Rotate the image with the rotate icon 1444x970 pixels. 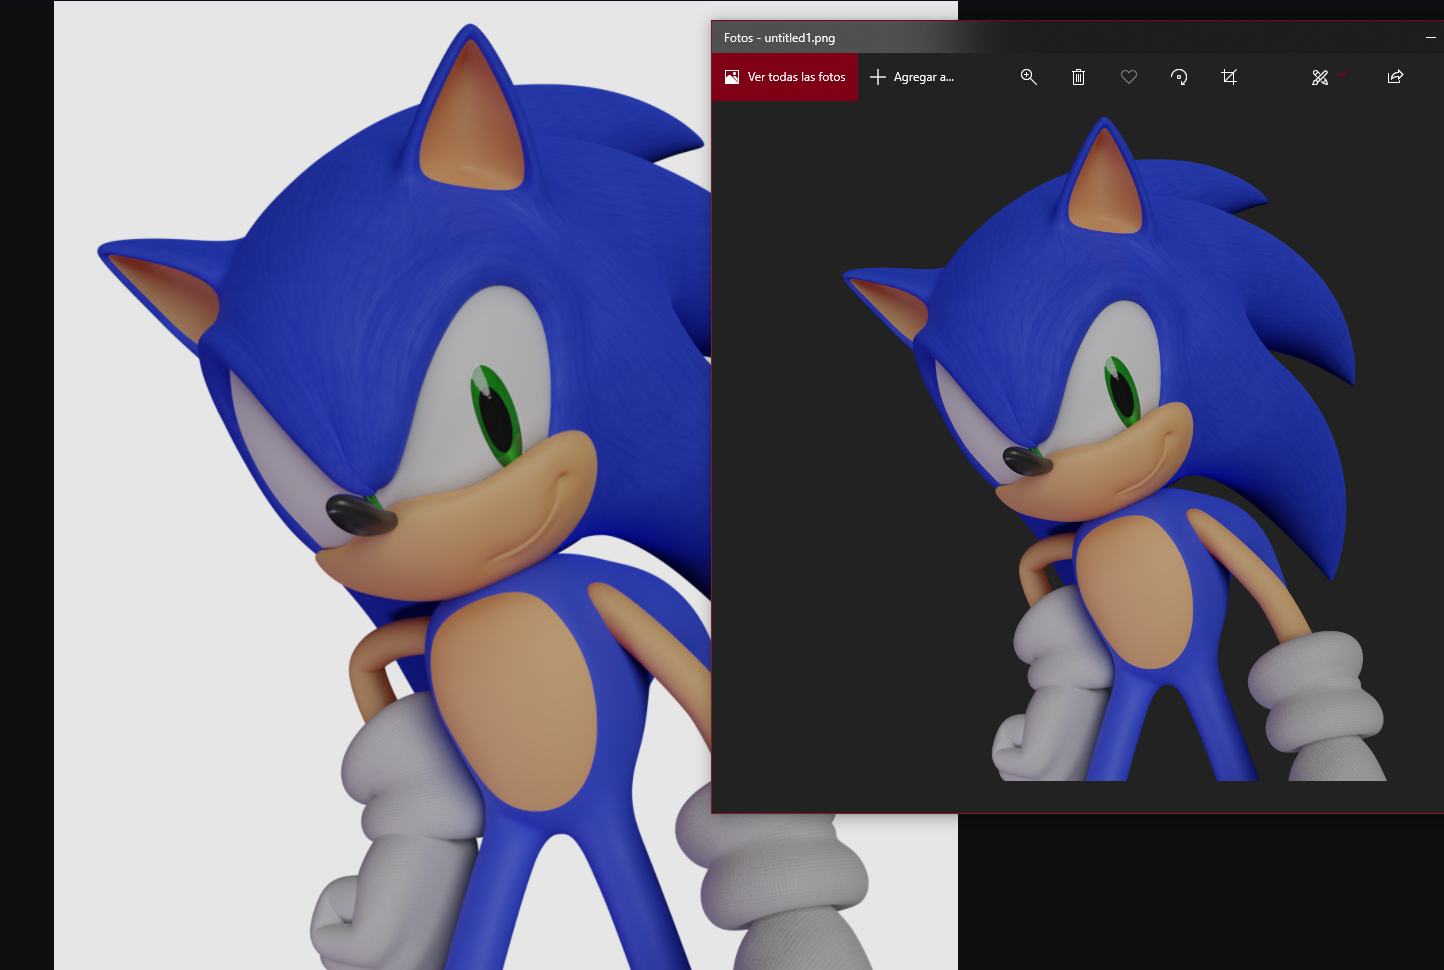tap(1179, 77)
